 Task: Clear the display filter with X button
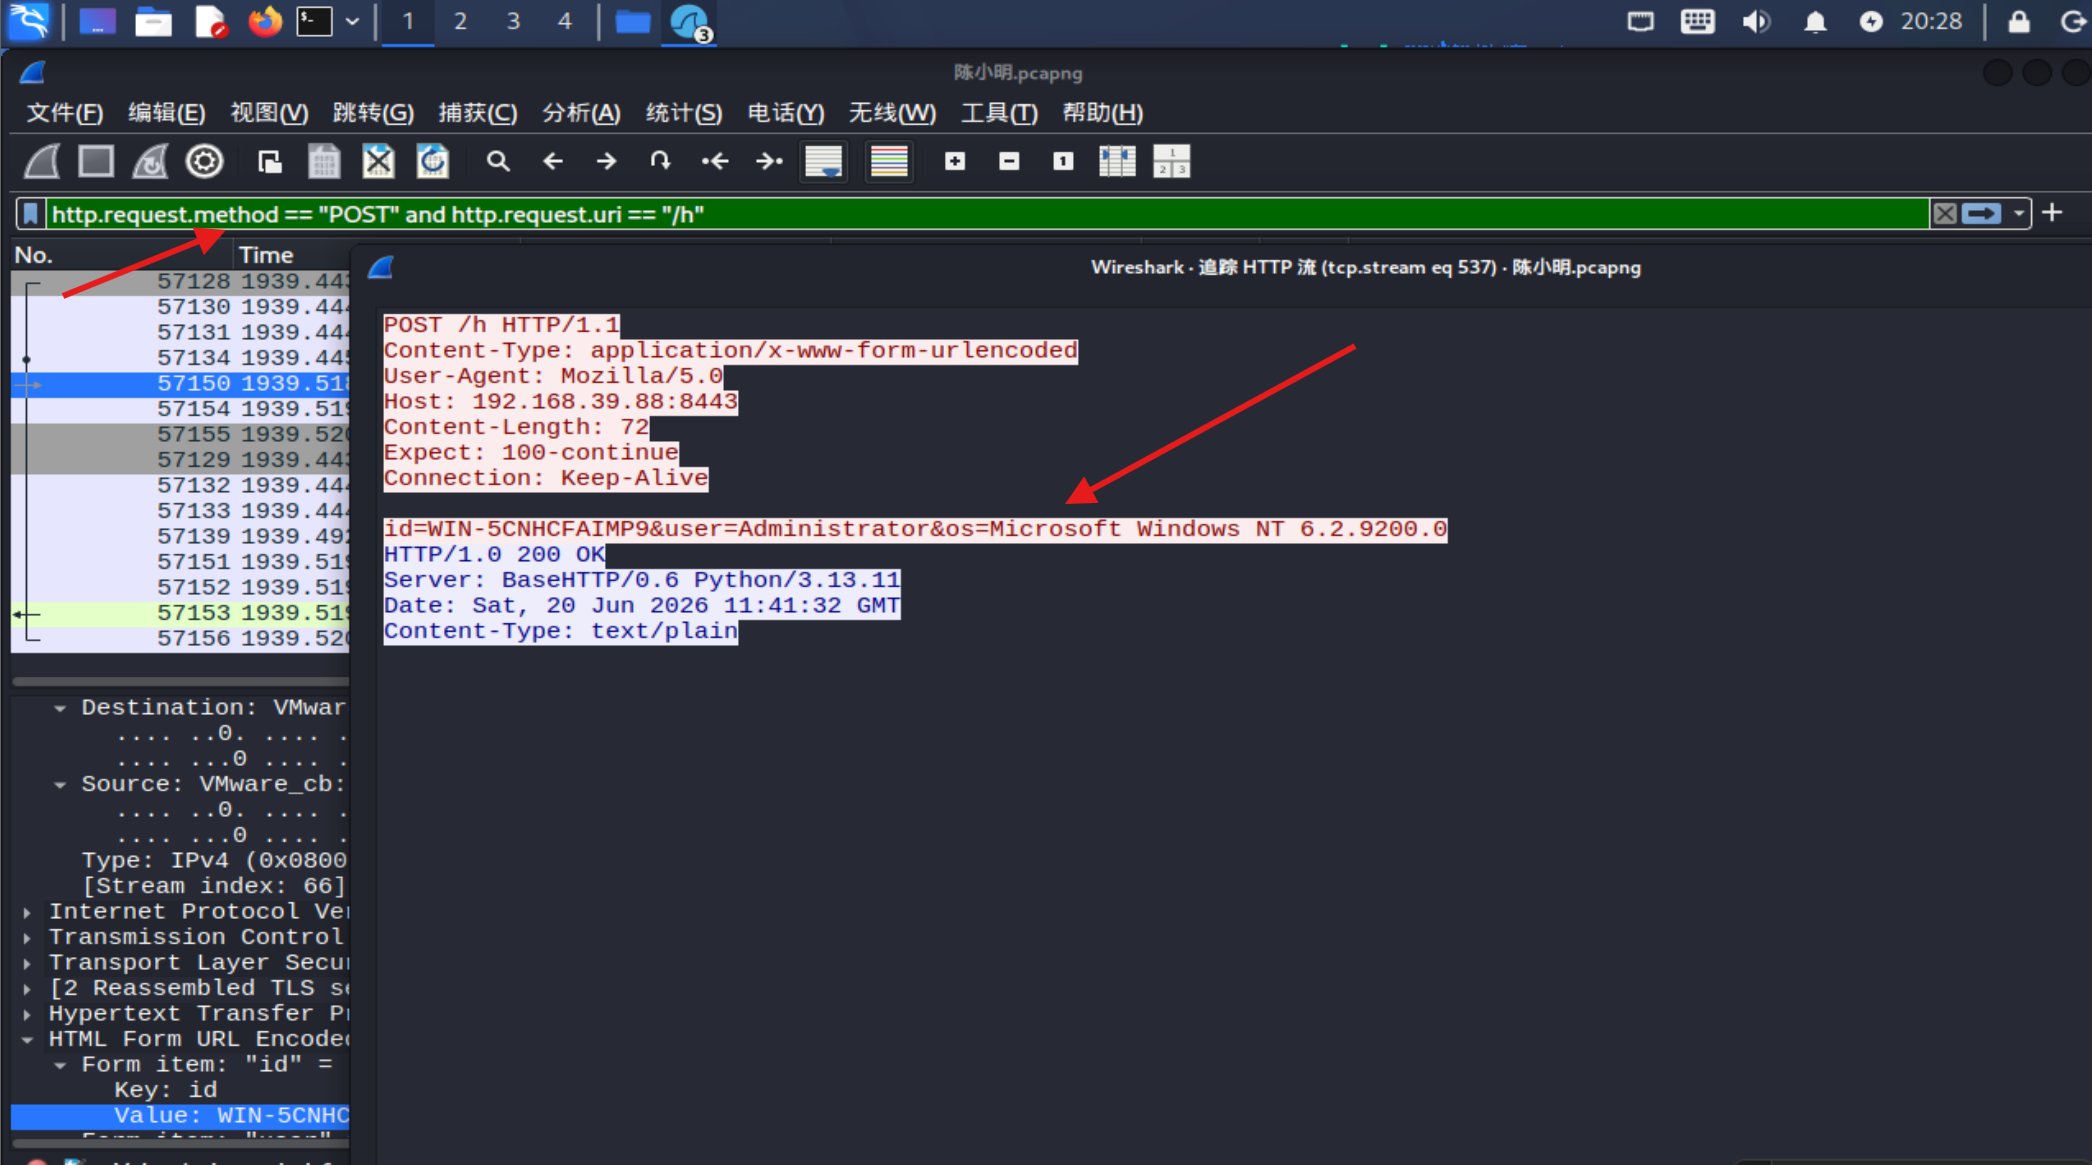pyautogui.click(x=1945, y=214)
